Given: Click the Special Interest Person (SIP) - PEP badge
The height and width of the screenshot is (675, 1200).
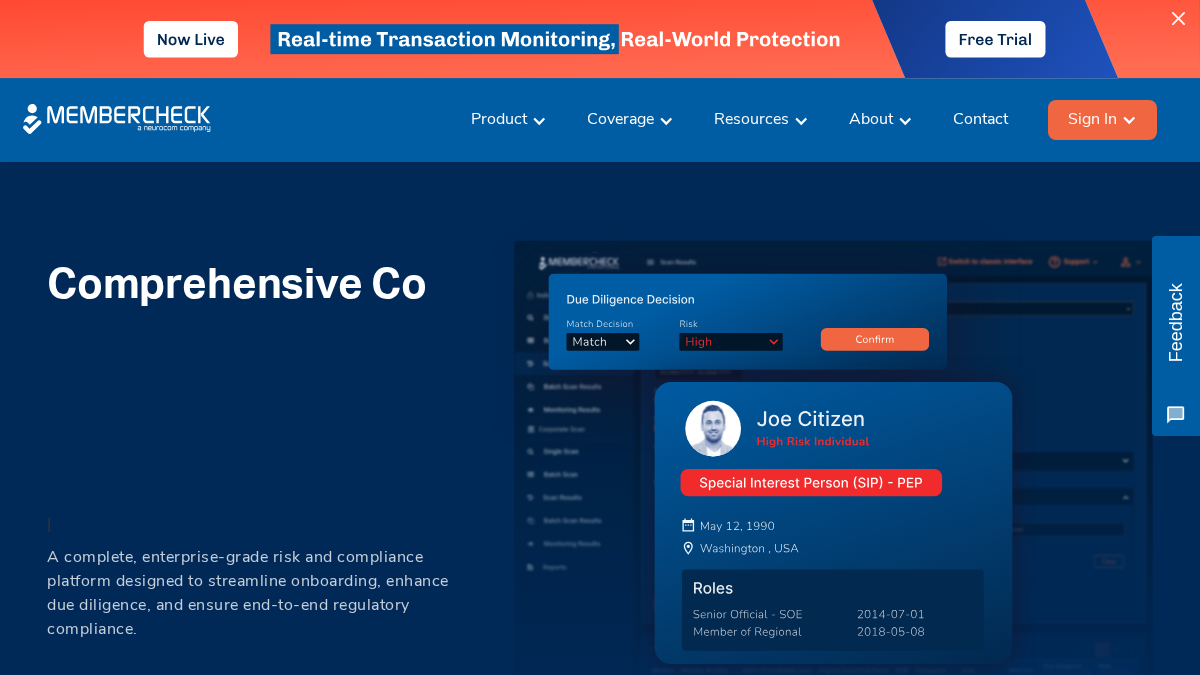Looking at the screenshot, I should tap(811, 483).
